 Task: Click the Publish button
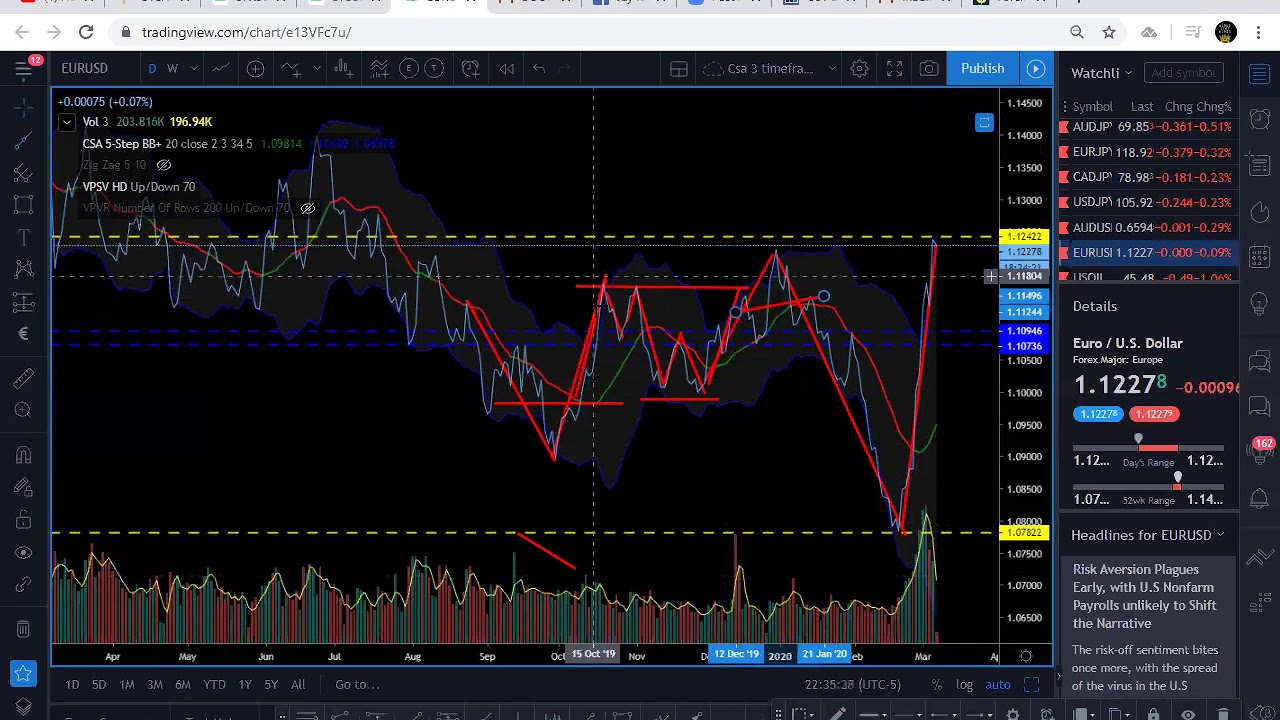click(982, 68)
